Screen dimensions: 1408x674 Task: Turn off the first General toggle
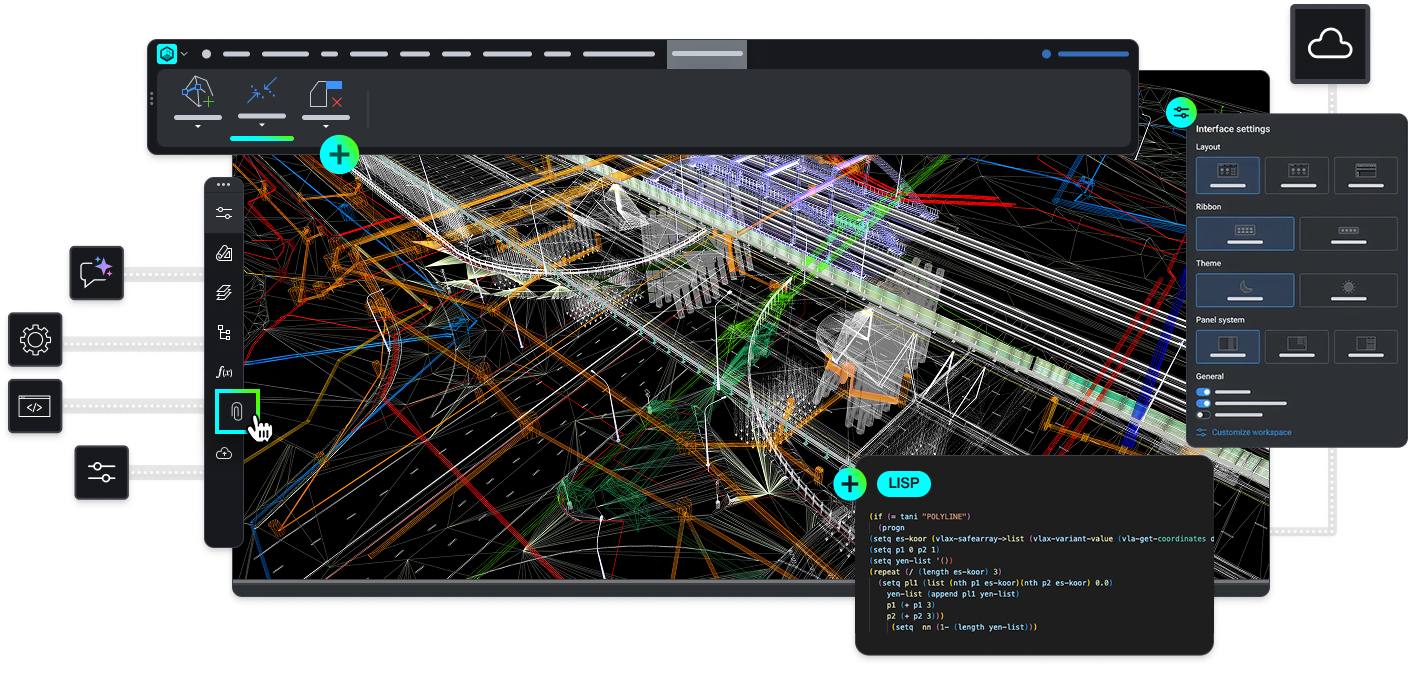1203,392
